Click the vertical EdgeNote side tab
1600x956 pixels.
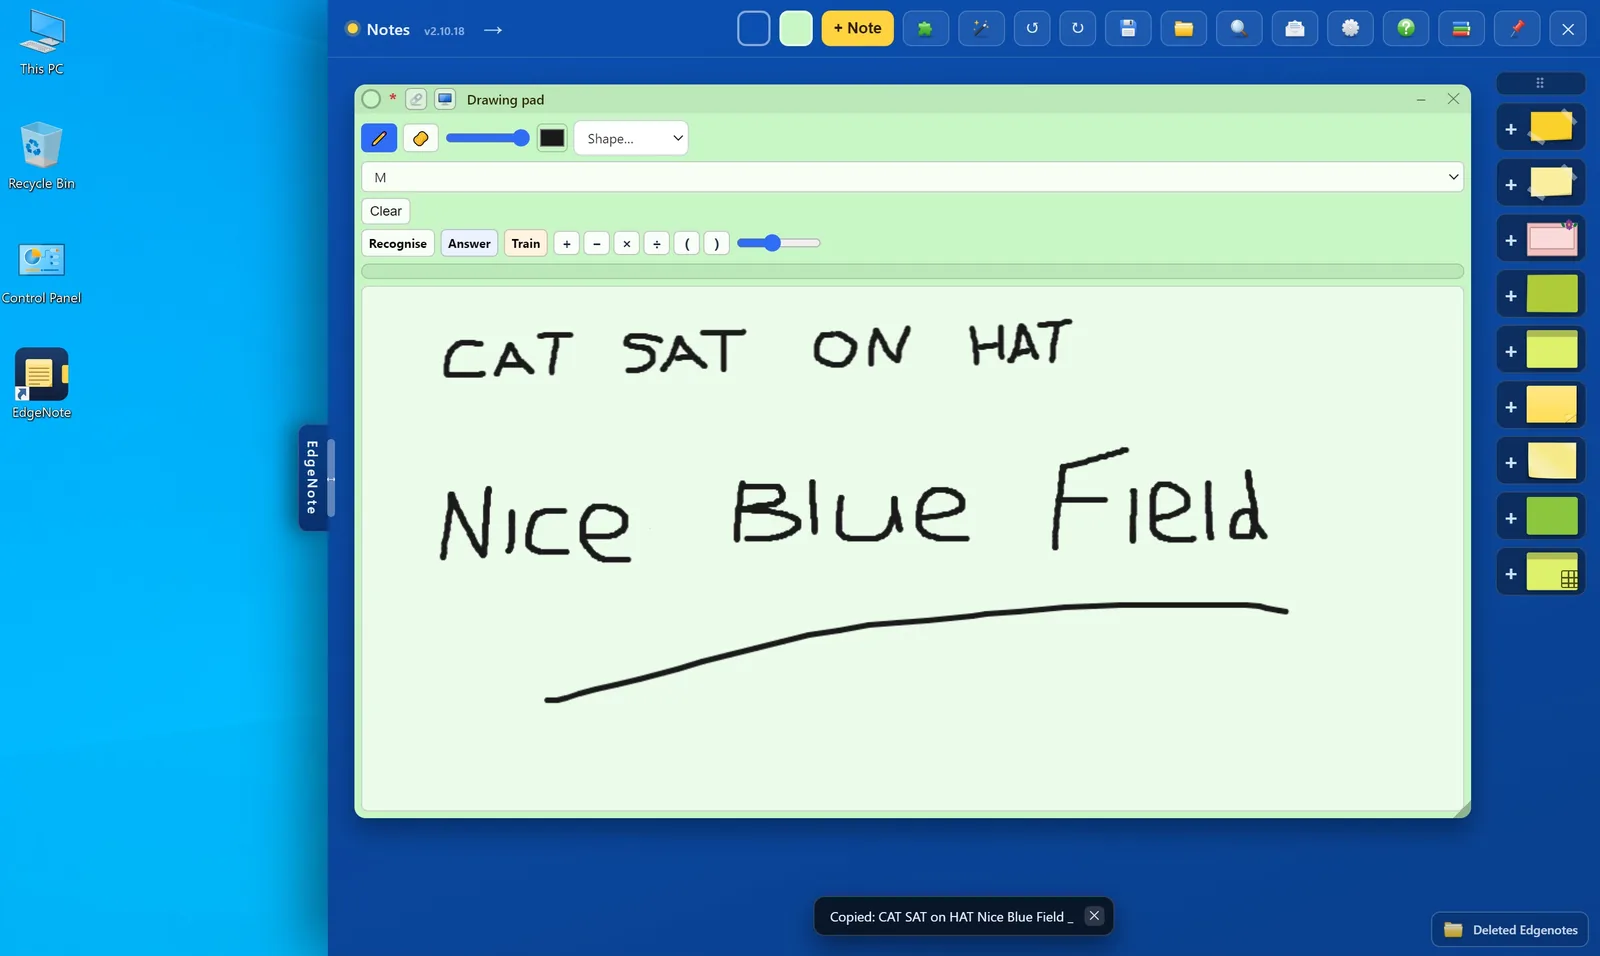point(313,478)
